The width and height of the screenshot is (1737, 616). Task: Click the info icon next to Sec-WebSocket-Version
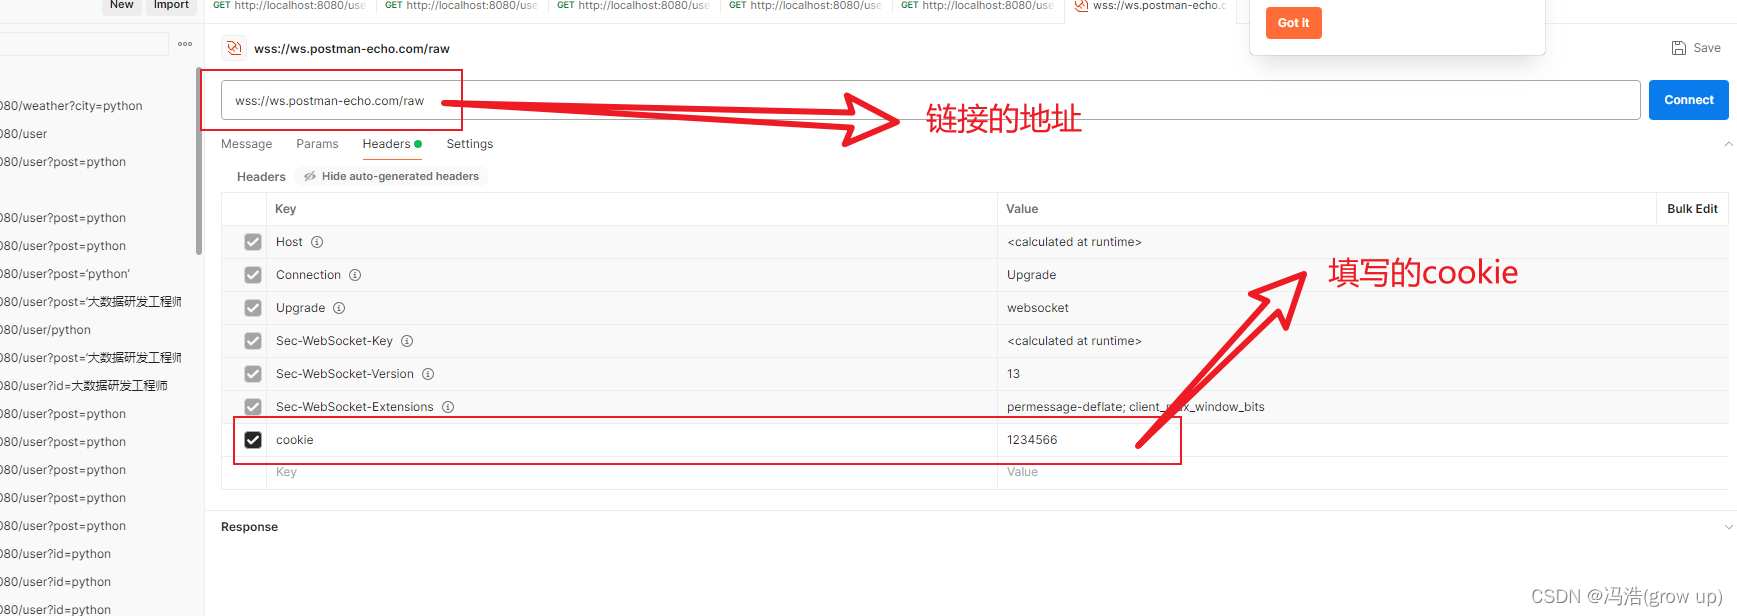click(x=428, y=374)
